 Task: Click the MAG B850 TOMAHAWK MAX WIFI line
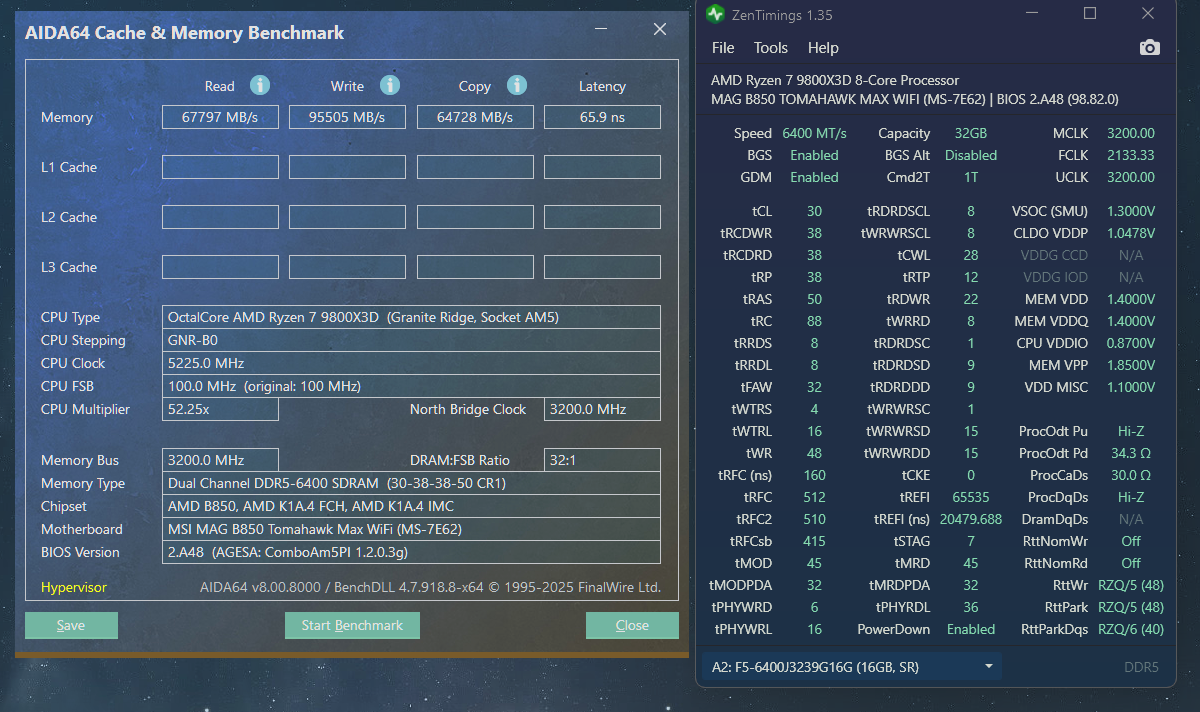914,99
